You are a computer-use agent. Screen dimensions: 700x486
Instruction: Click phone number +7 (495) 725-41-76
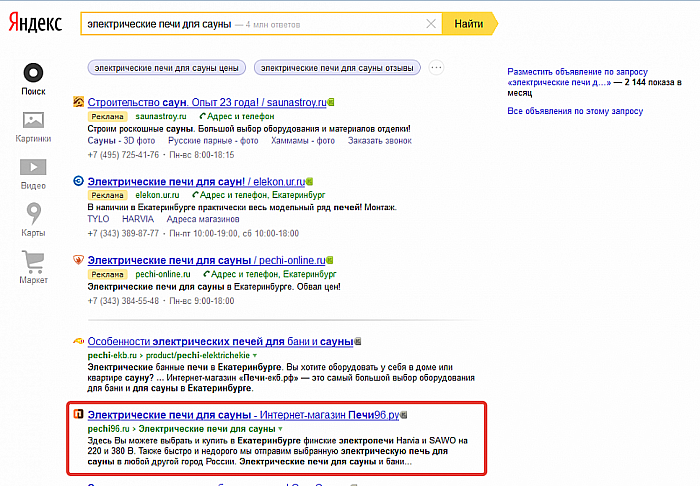pyautogui.click(x=123, y=155)
